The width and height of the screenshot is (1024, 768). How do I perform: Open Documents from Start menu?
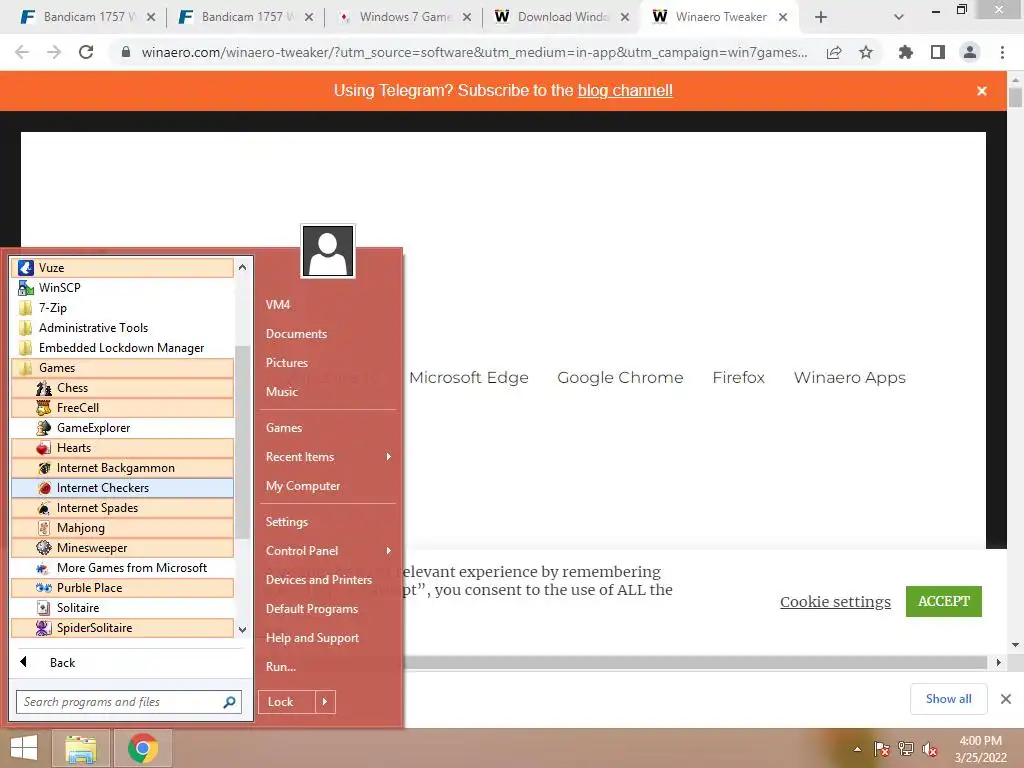tap(296, 334)
